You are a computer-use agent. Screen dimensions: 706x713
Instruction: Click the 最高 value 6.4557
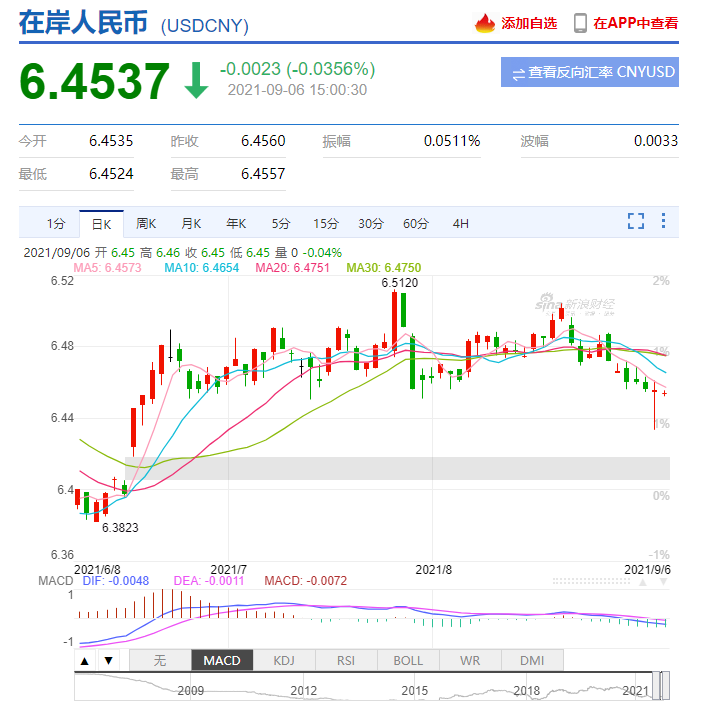click(263, 174)
